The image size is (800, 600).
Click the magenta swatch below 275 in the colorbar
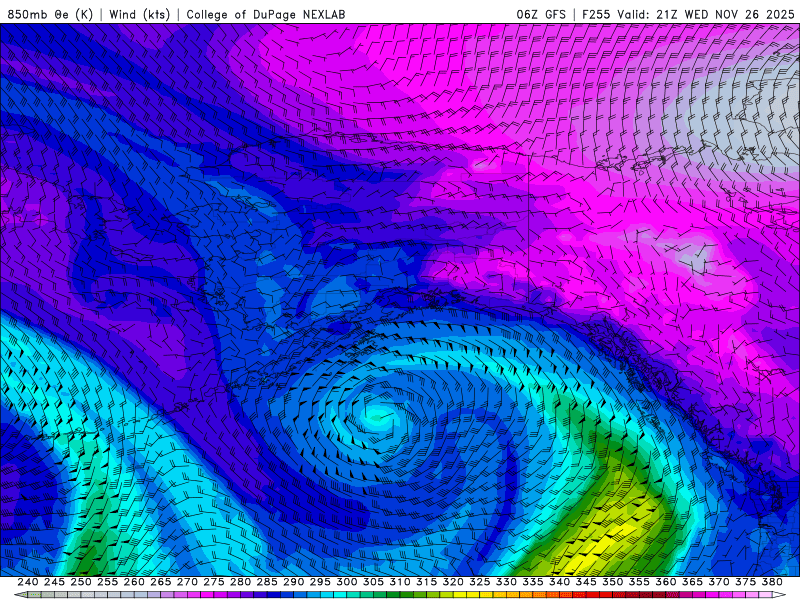(207, 594)
